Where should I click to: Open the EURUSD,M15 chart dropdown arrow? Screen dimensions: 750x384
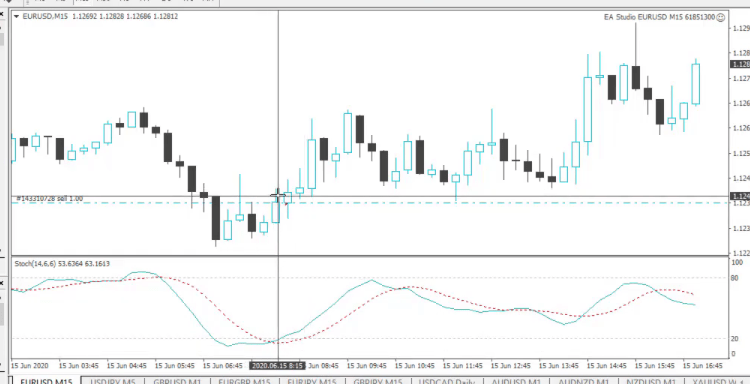point(17,16)
